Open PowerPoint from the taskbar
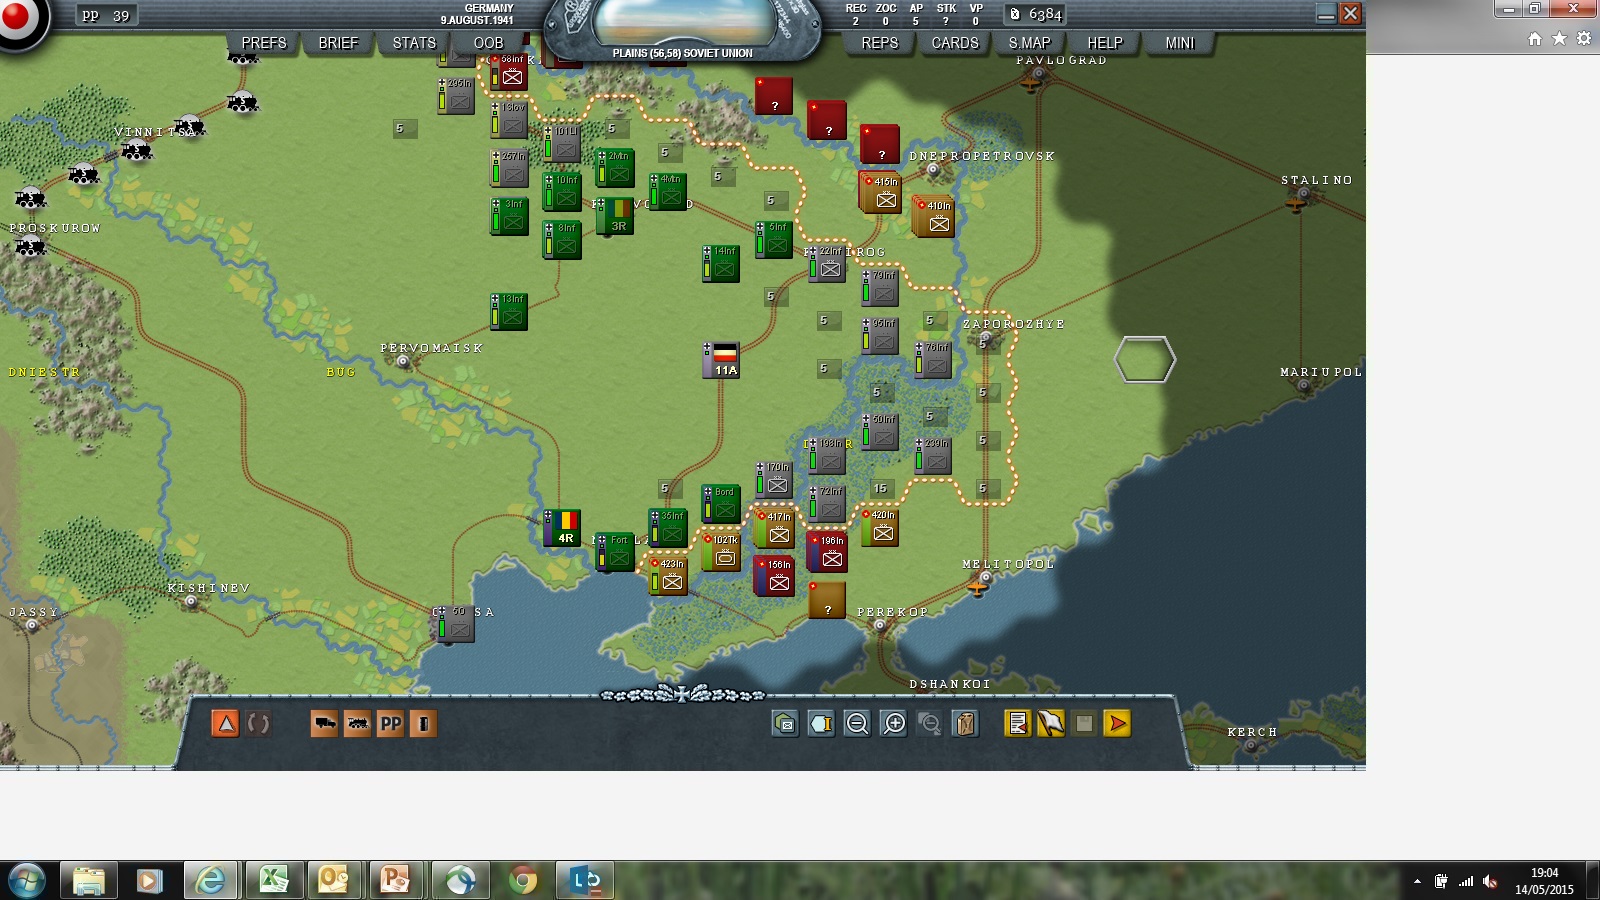The height and width of the screenshot is (900, 1600). click(x=397, y=880)
